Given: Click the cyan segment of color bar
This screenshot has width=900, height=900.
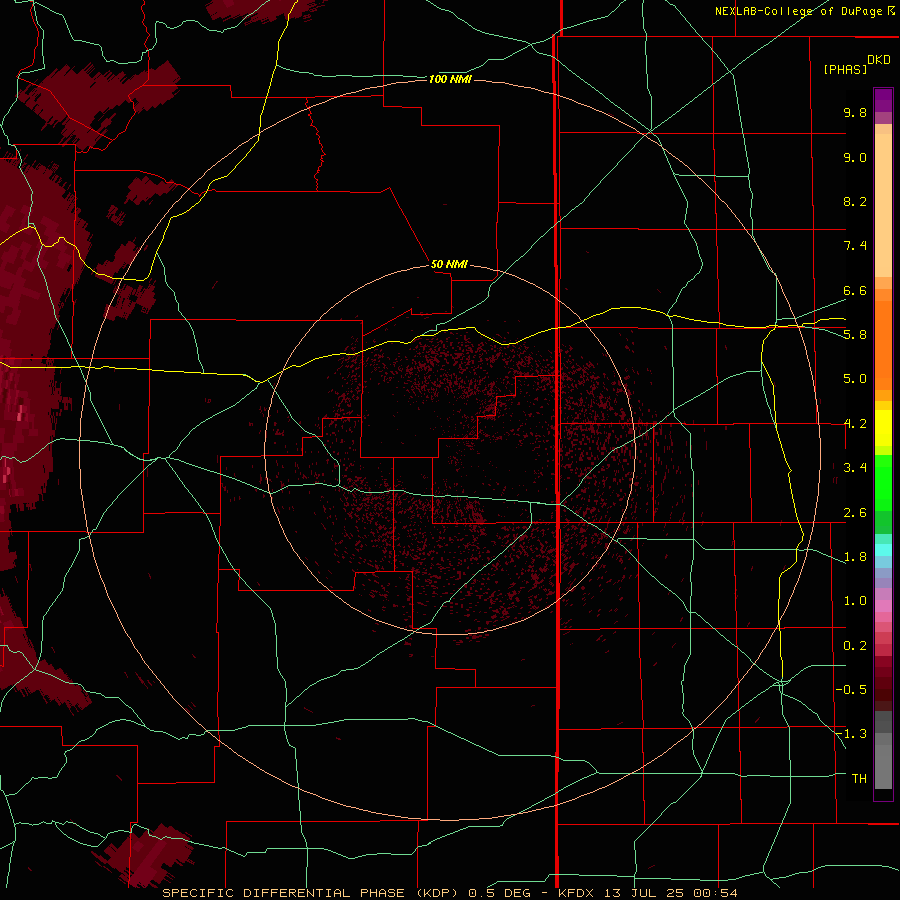Looking at the screenshot, I should 883,550.
